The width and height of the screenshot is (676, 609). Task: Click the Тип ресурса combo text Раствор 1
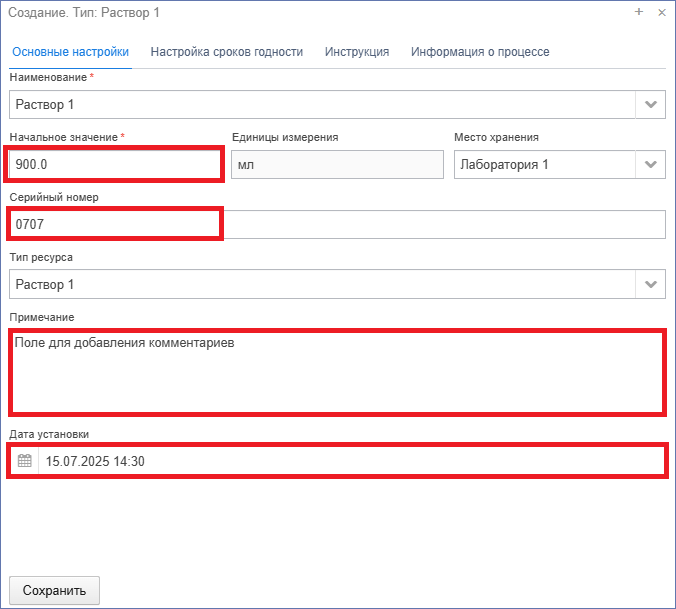[x=45, y=284]
